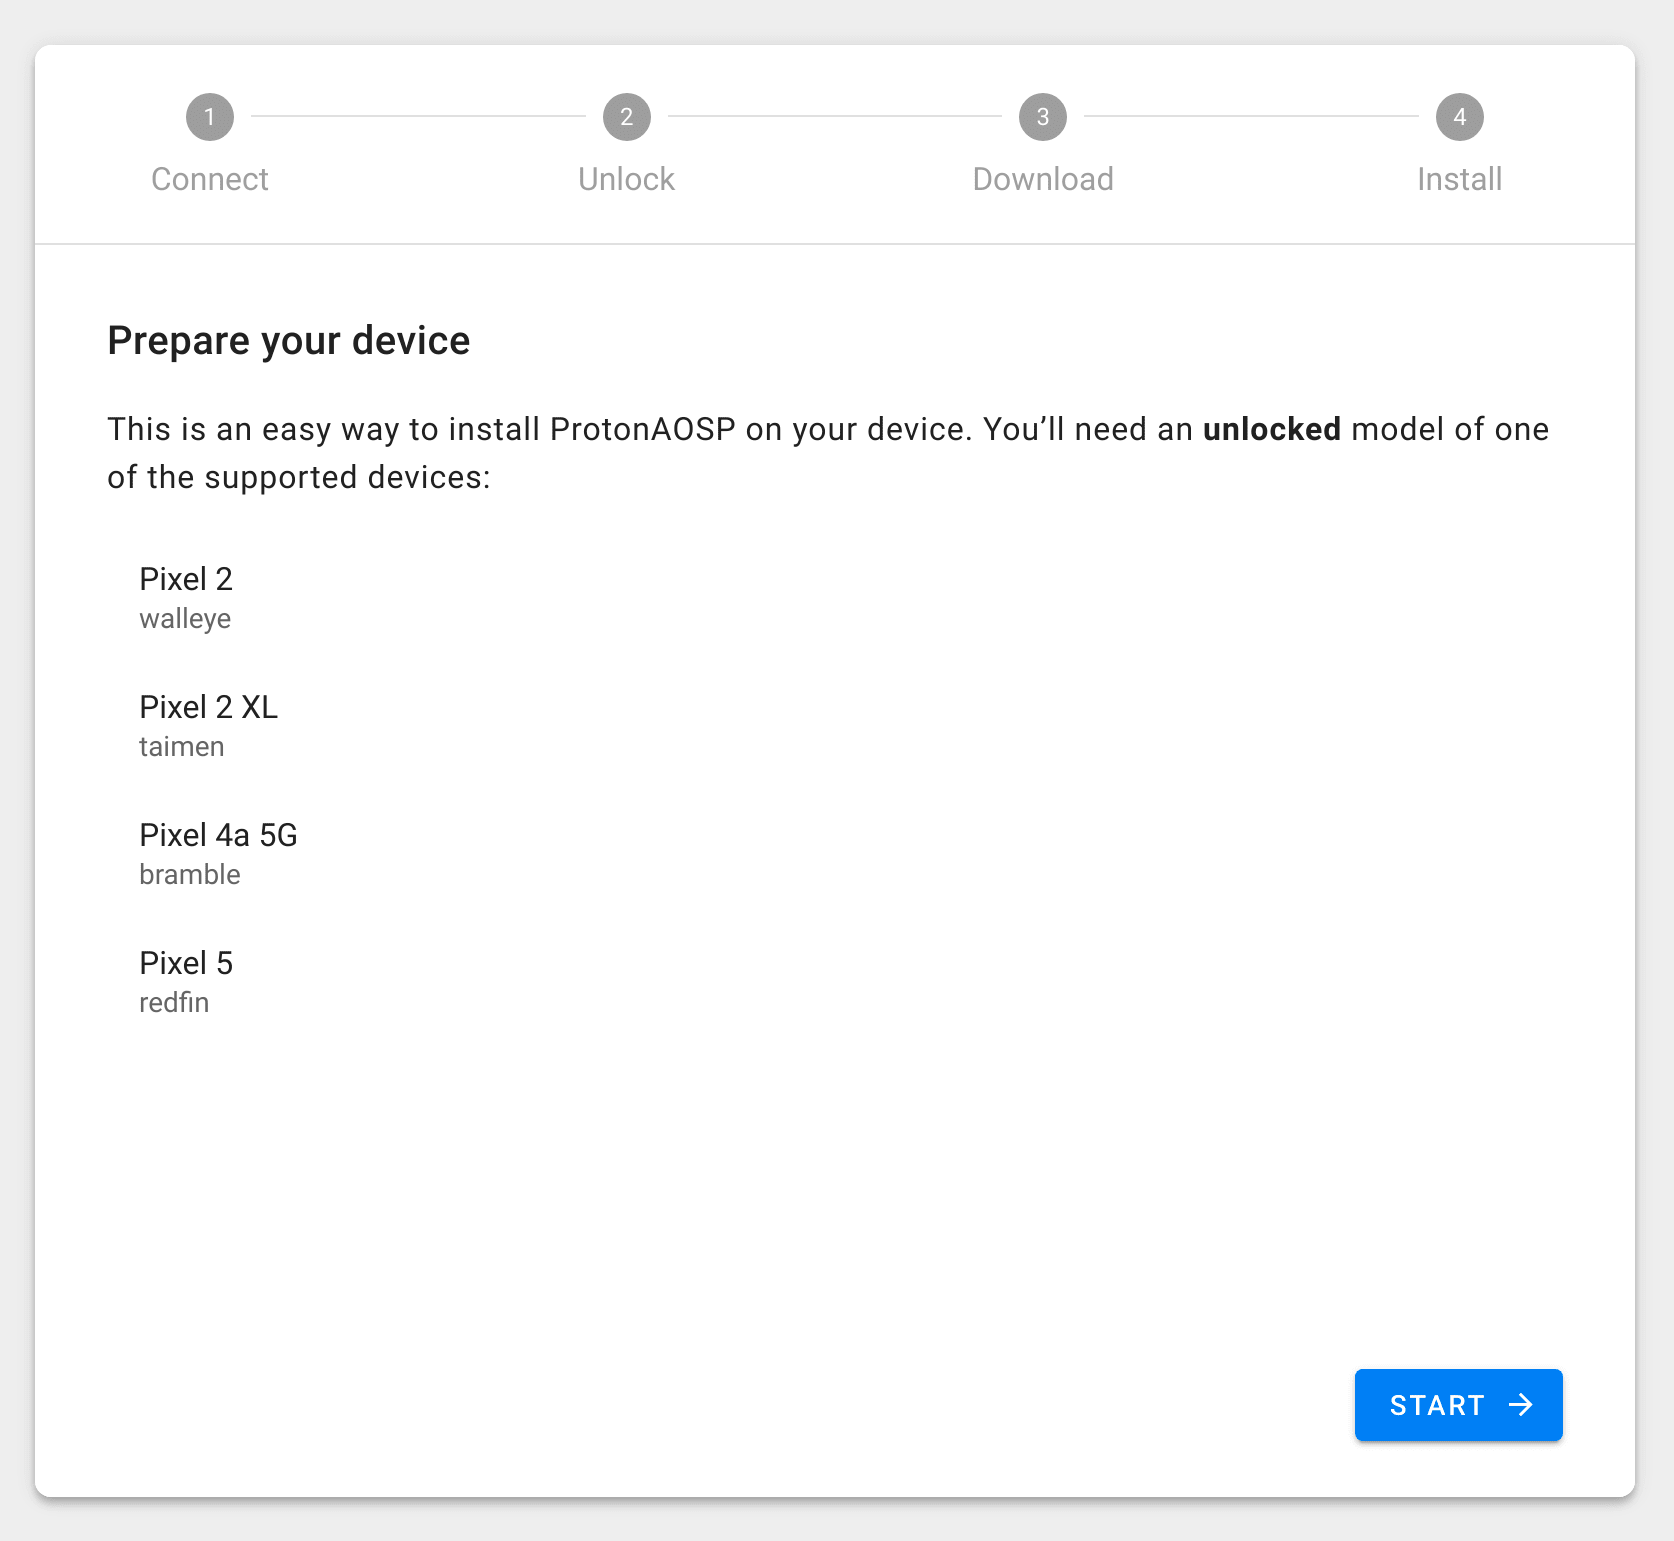Select Pixel 2 from the device list
This screenshot has height=1541, width=1674.
pyautogui.click(x=186, y=578)
